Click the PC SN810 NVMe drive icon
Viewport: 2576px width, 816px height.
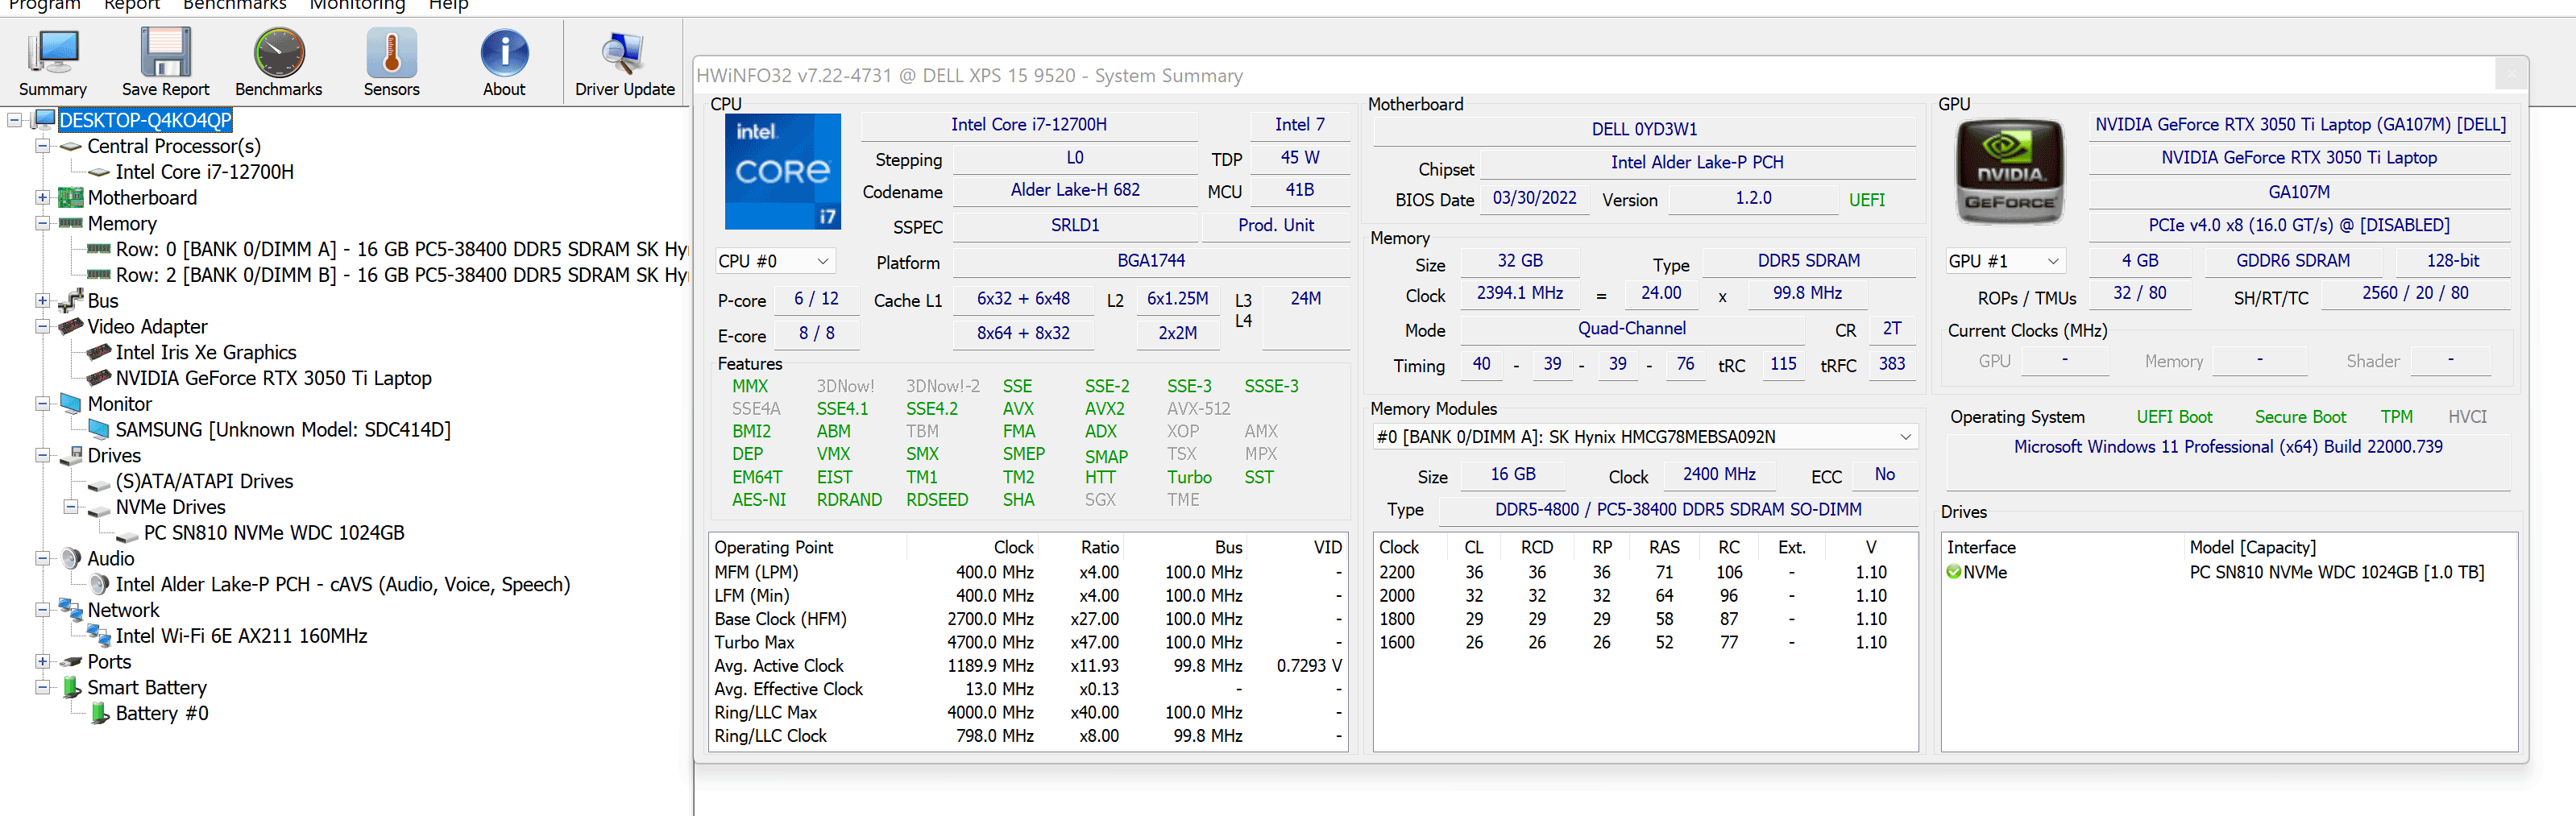pos(127,535)
